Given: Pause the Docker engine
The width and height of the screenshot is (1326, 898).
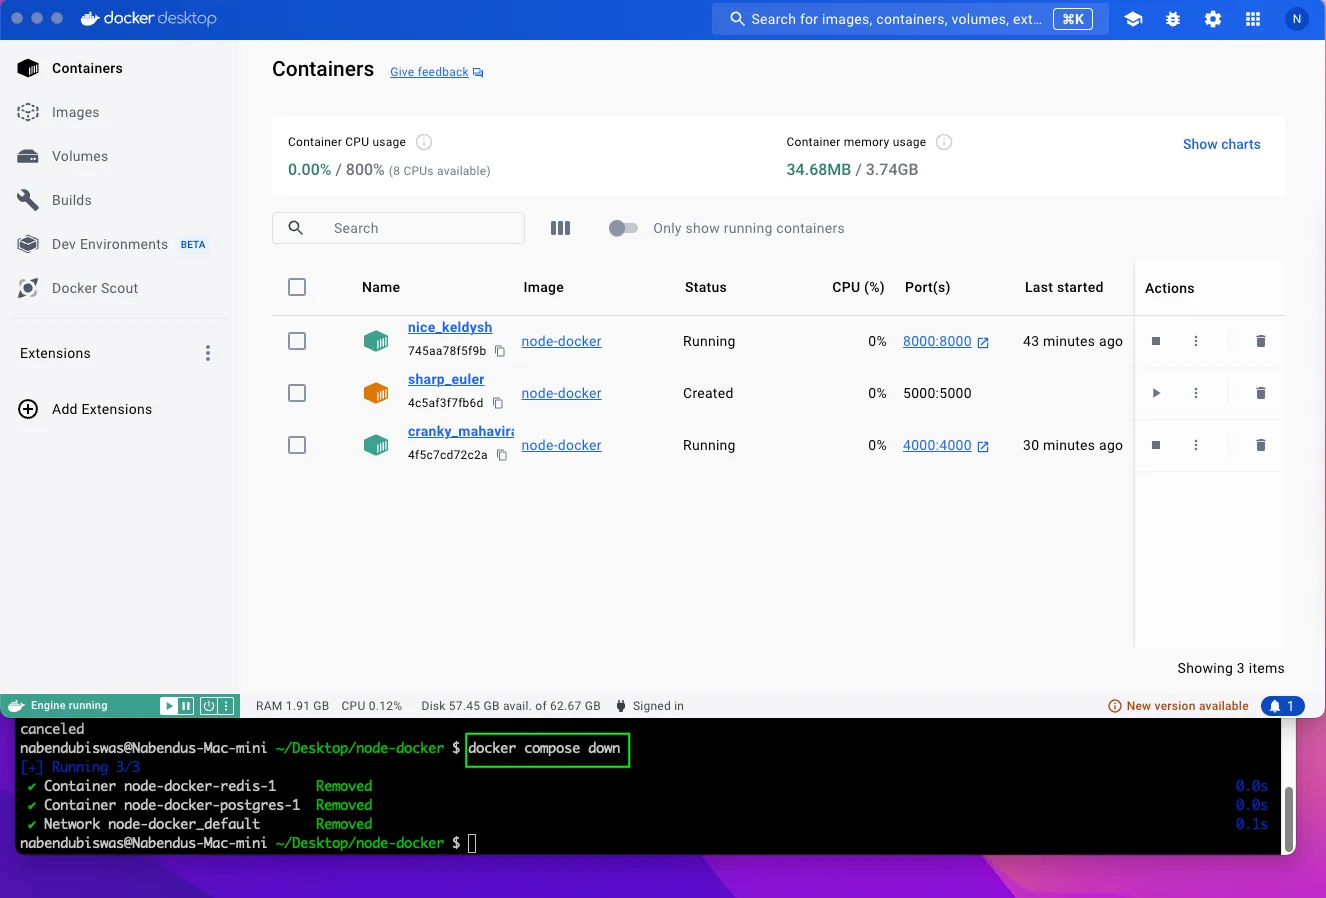Looking at the screenshot, I should (x=186, y=706).
